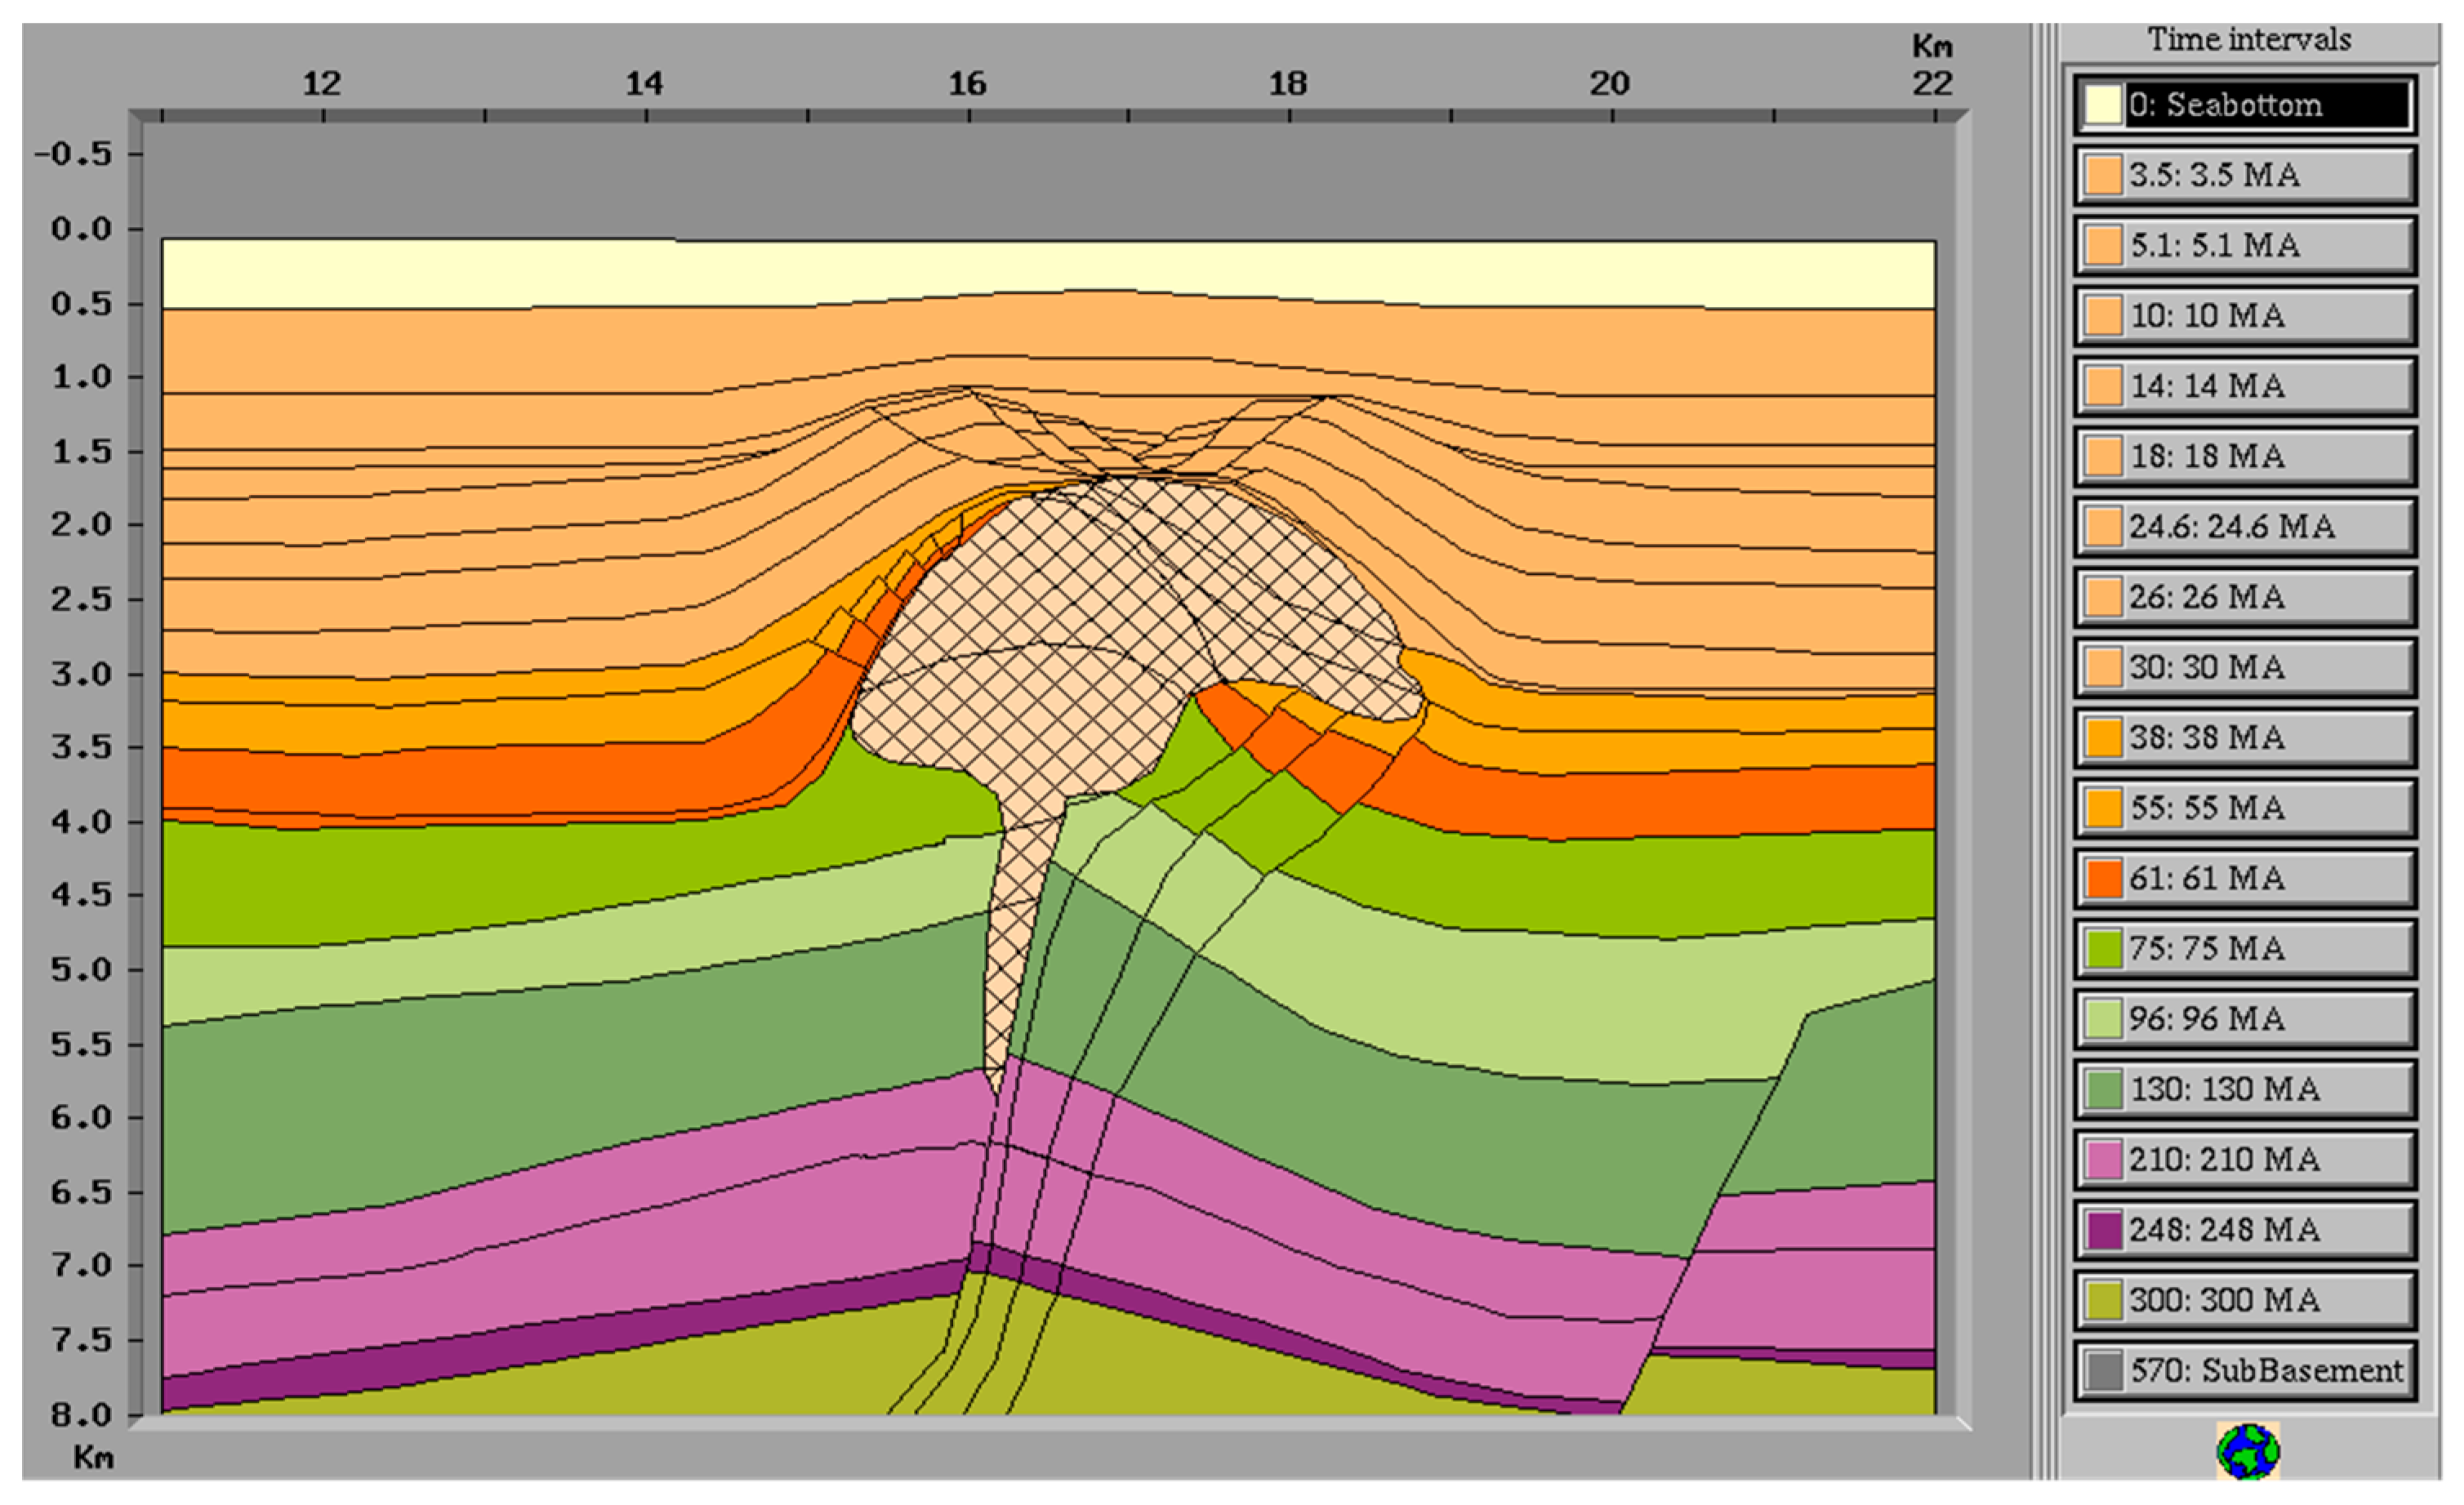Click the bright green 75 MA color swatch
The width and height of the screenshot is (2464, 1505).
pos(2103,949)
